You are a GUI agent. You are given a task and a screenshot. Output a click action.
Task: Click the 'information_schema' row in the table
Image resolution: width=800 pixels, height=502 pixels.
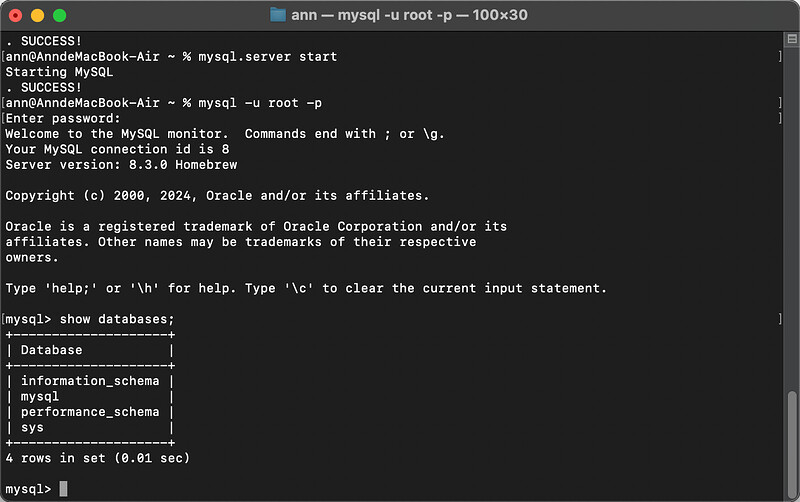[90, 381]
